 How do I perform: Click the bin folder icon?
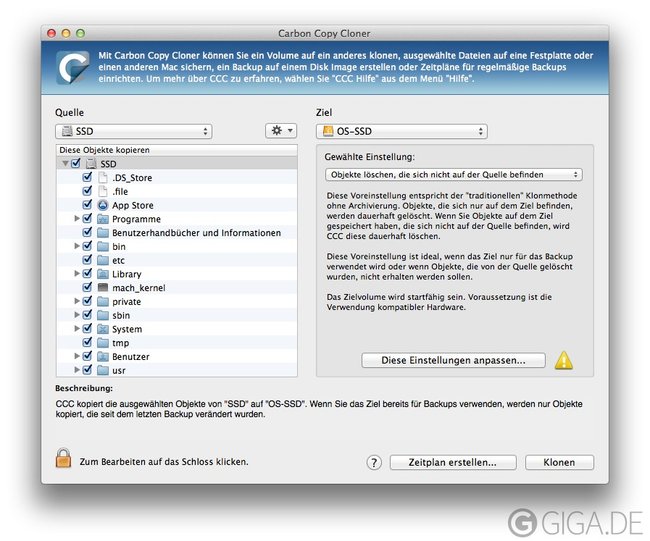103,247
